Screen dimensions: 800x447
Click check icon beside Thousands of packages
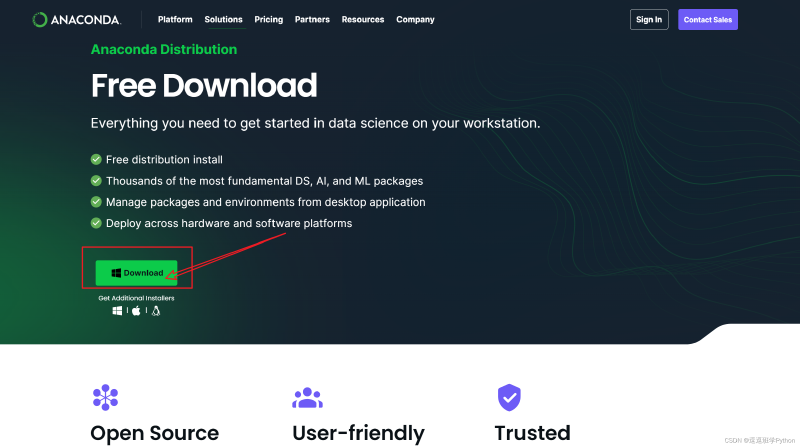pyautogui.click(x=96, y=181)
